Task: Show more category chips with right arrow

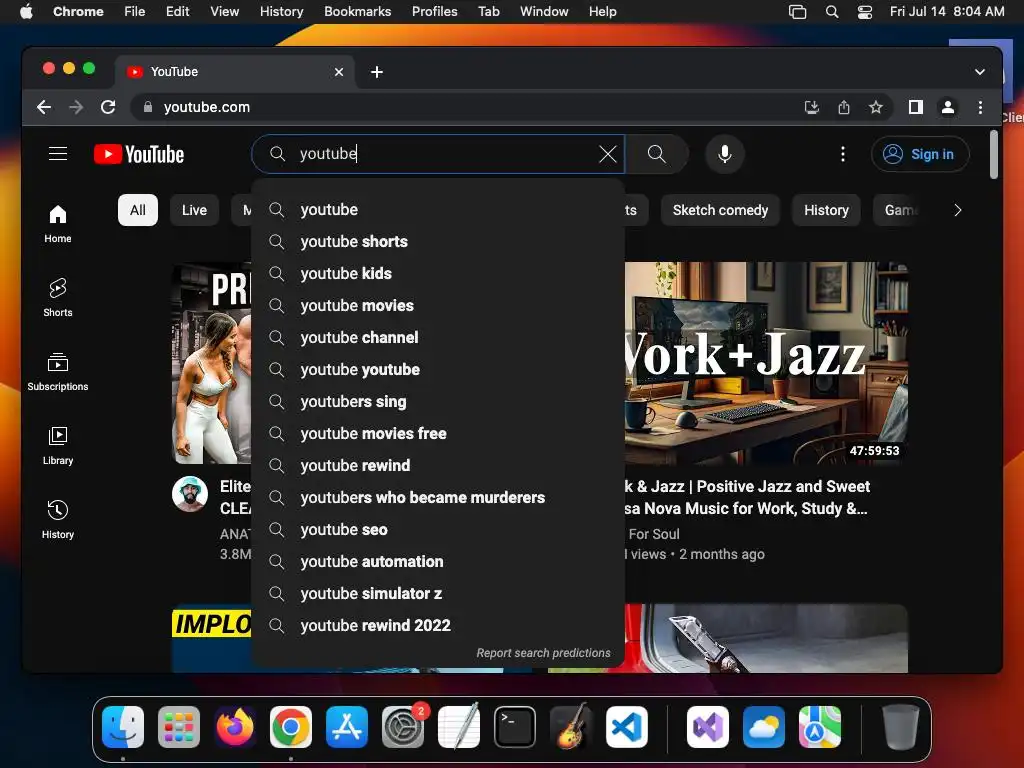Action: coord(957,210)
